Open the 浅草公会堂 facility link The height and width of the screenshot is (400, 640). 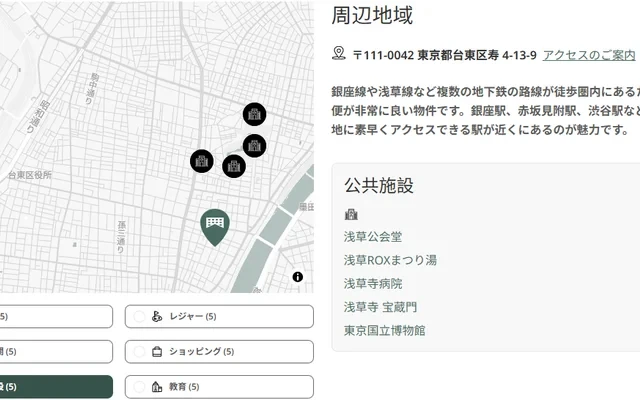373,237
